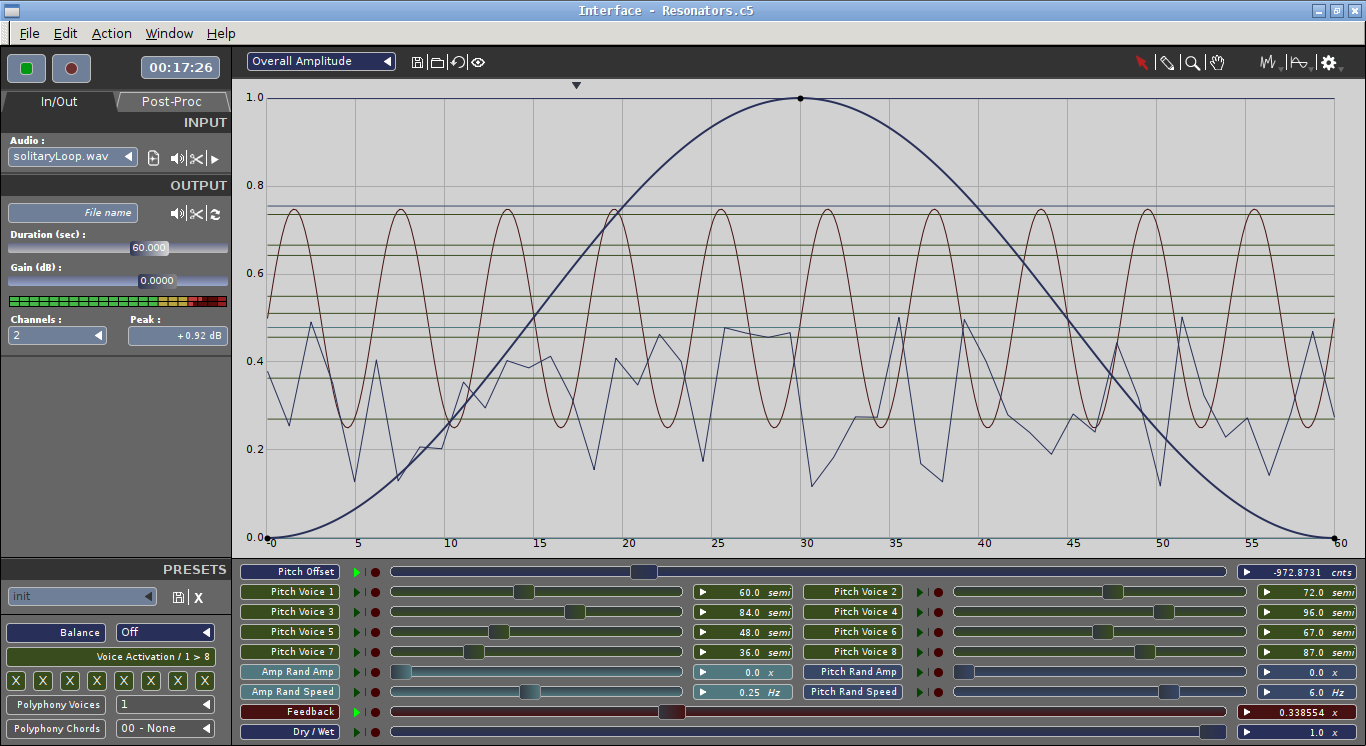1366x746 pixels.
Task: Toggle third voice activation checkbox
Action: pos(70,681)
